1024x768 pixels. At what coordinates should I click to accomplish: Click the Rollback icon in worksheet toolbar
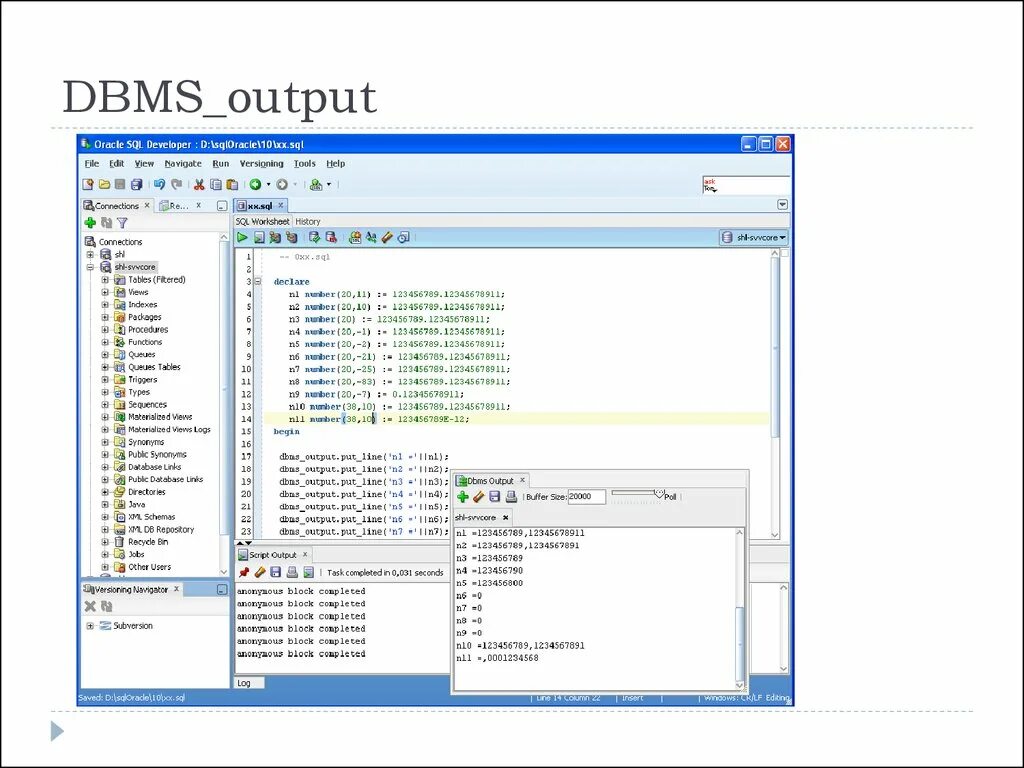[x=331, y=238]
